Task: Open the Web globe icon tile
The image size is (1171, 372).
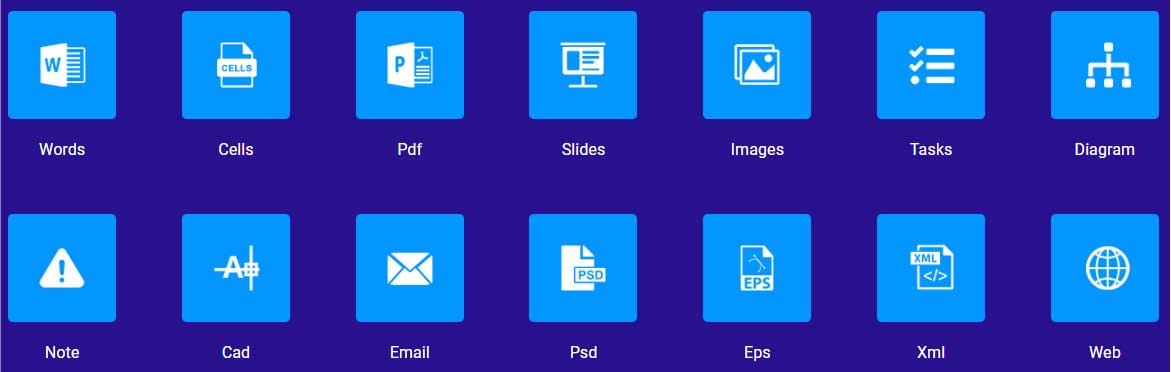Action: tap(1105, 268)
